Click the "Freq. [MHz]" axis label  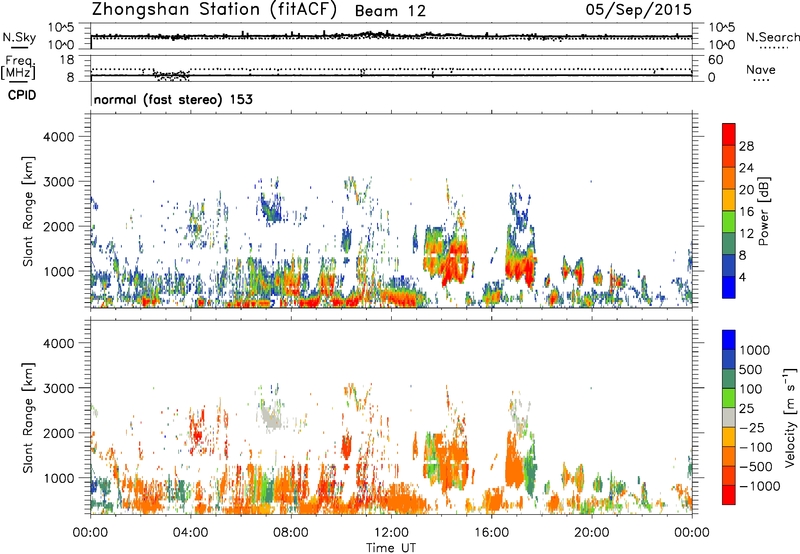tap(18, 68)
